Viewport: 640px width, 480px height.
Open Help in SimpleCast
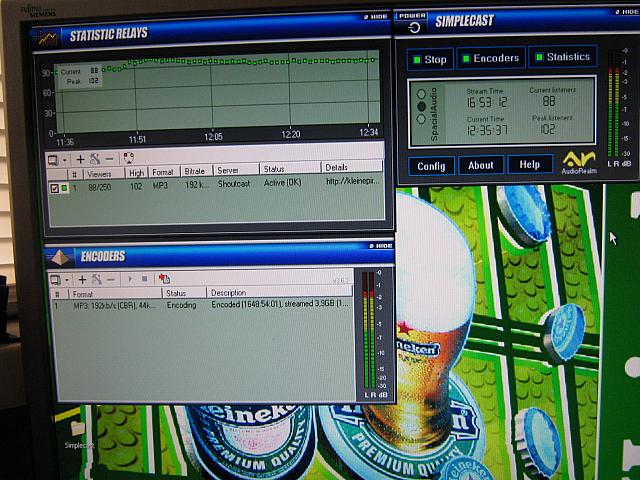(530, 164)
